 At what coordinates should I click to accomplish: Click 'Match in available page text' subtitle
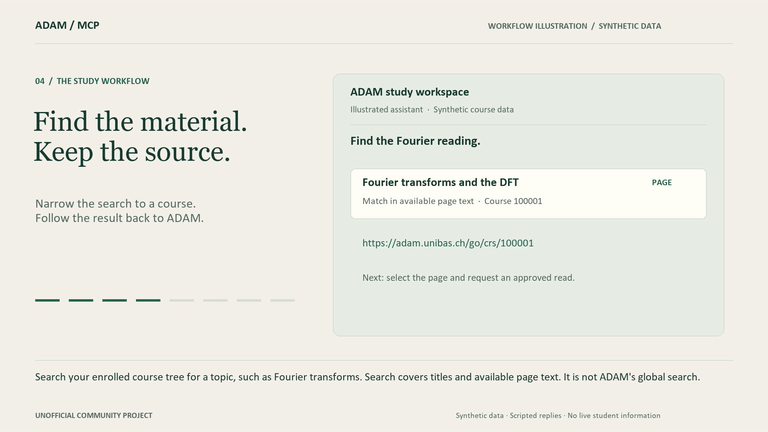pyautogui.click(x=418, y=201)
